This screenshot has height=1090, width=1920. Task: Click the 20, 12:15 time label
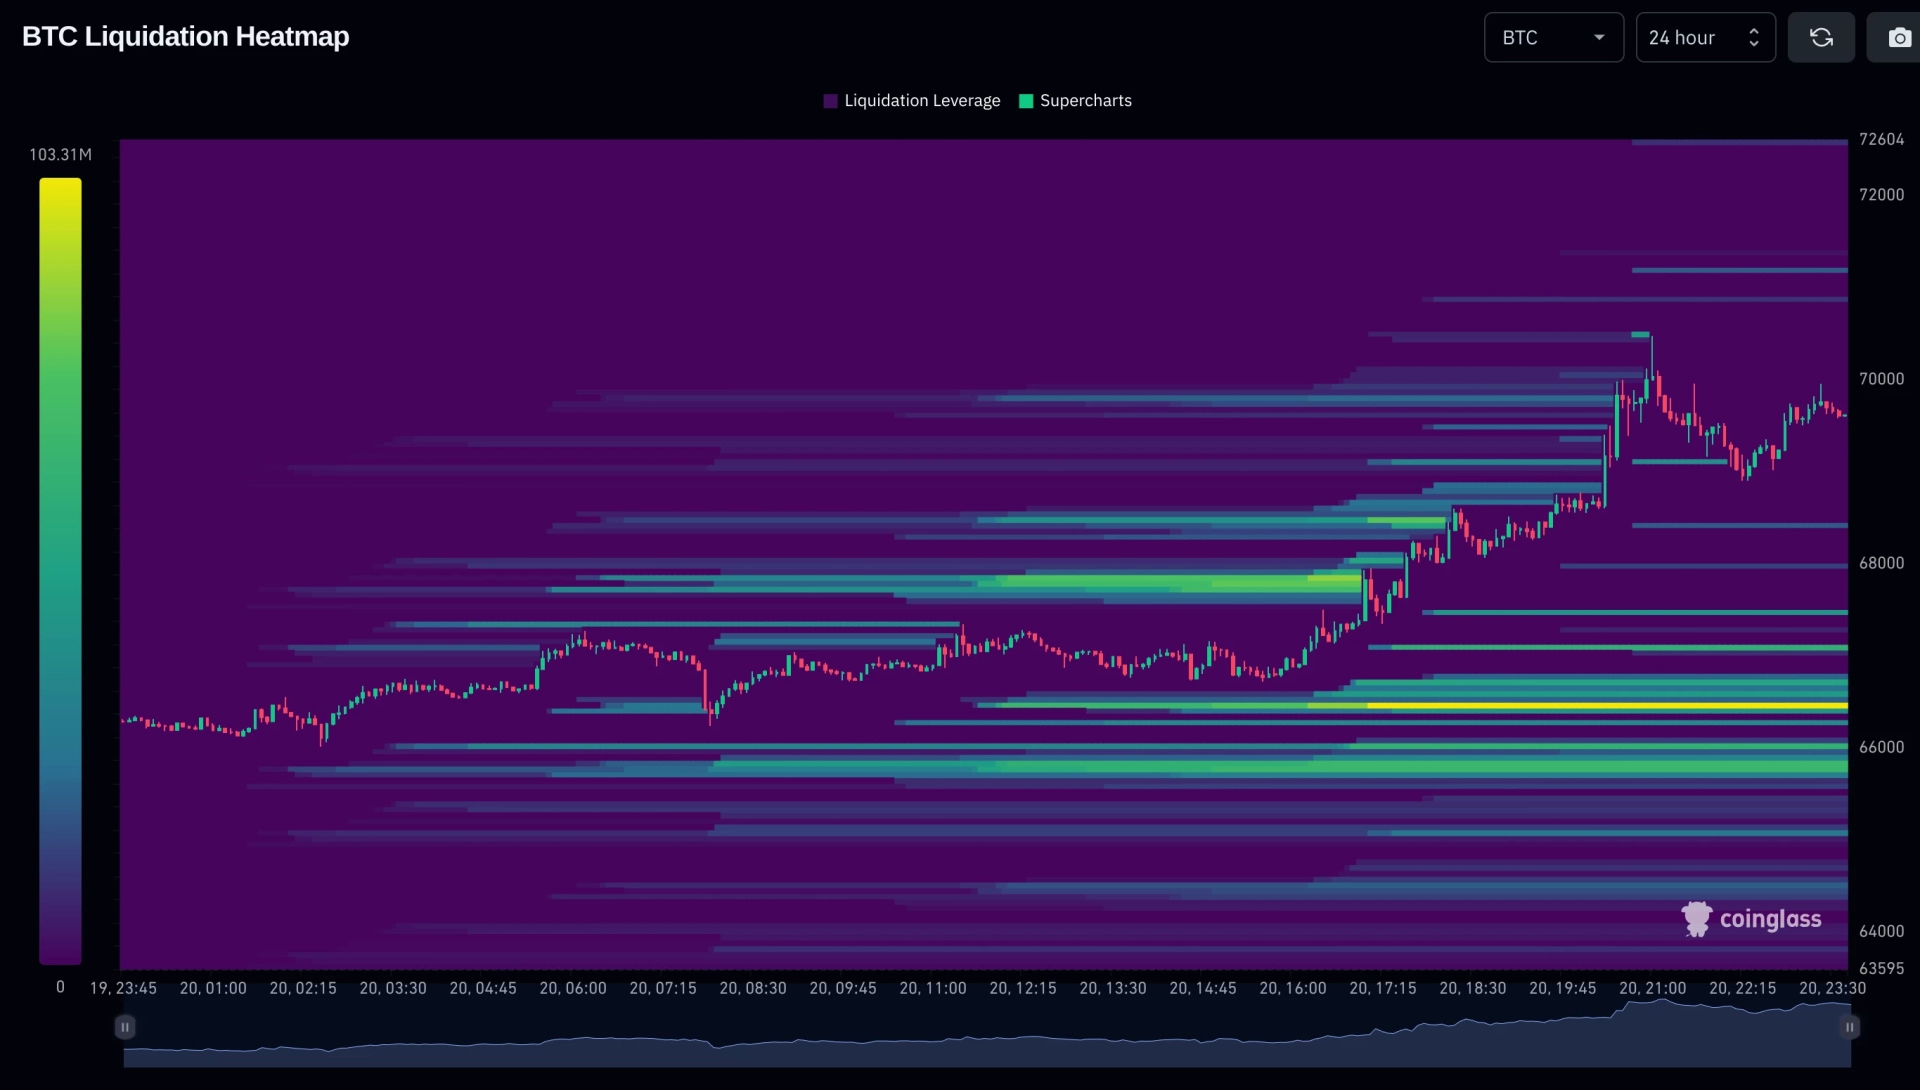click(1023, 988)
